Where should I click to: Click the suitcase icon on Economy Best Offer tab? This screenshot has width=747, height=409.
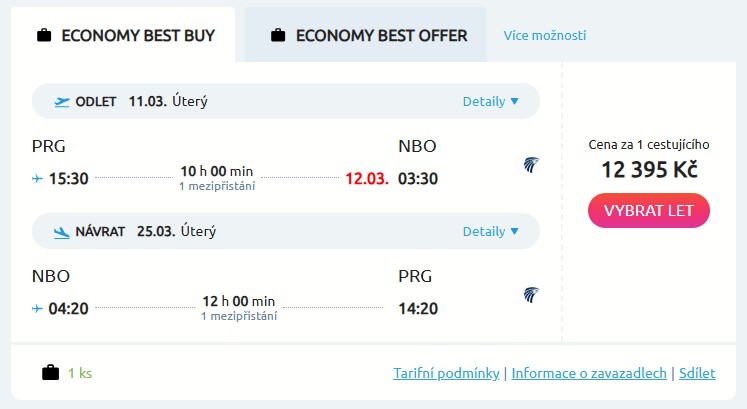(279, 36)
